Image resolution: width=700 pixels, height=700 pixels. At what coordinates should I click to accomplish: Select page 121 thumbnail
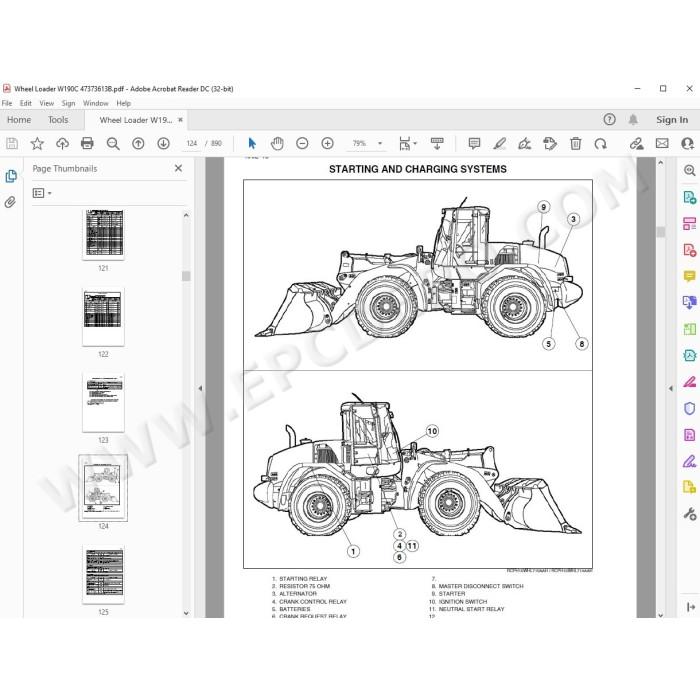tap(103, 233)
